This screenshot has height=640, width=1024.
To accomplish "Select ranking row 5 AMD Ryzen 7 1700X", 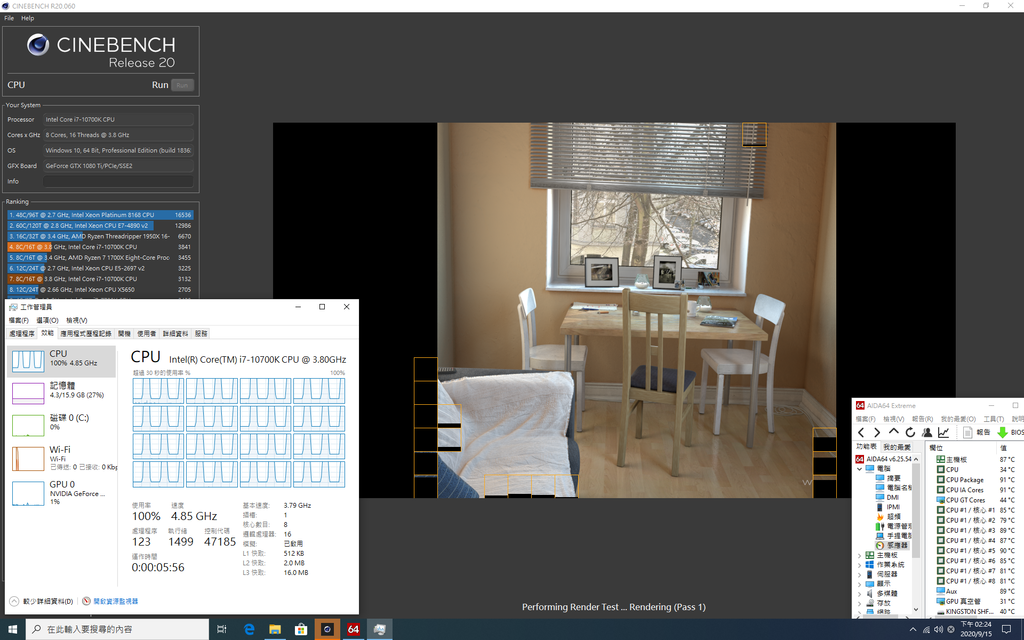I will 100,257.
